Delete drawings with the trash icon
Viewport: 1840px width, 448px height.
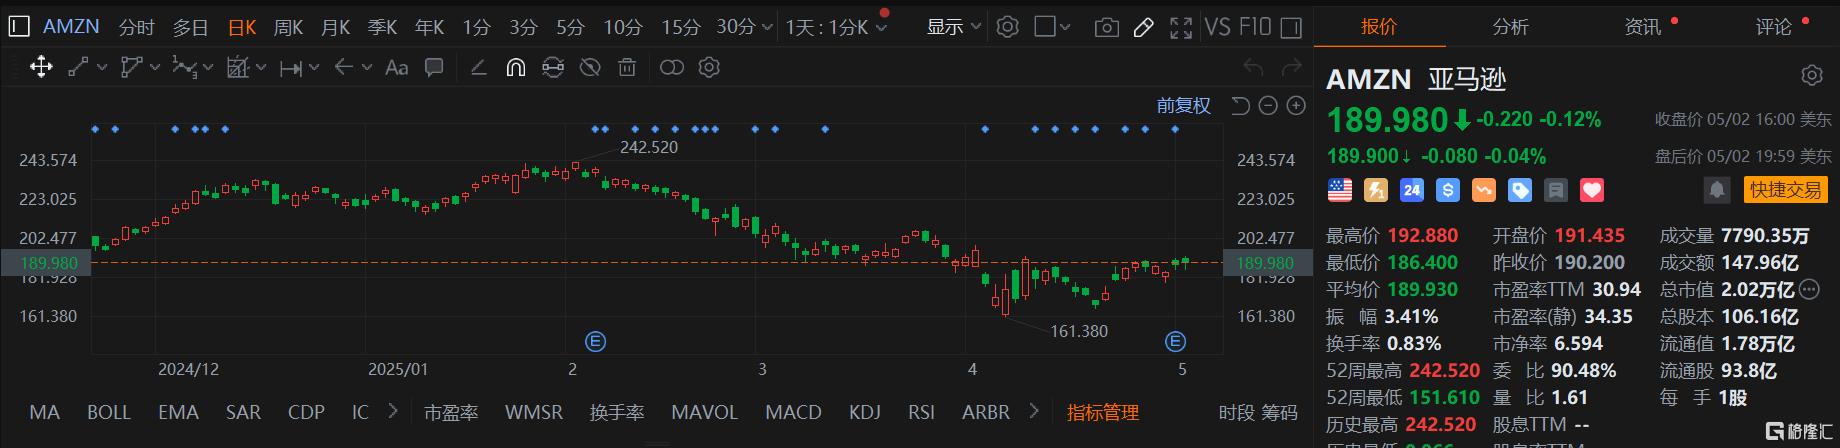click(627, 68)
